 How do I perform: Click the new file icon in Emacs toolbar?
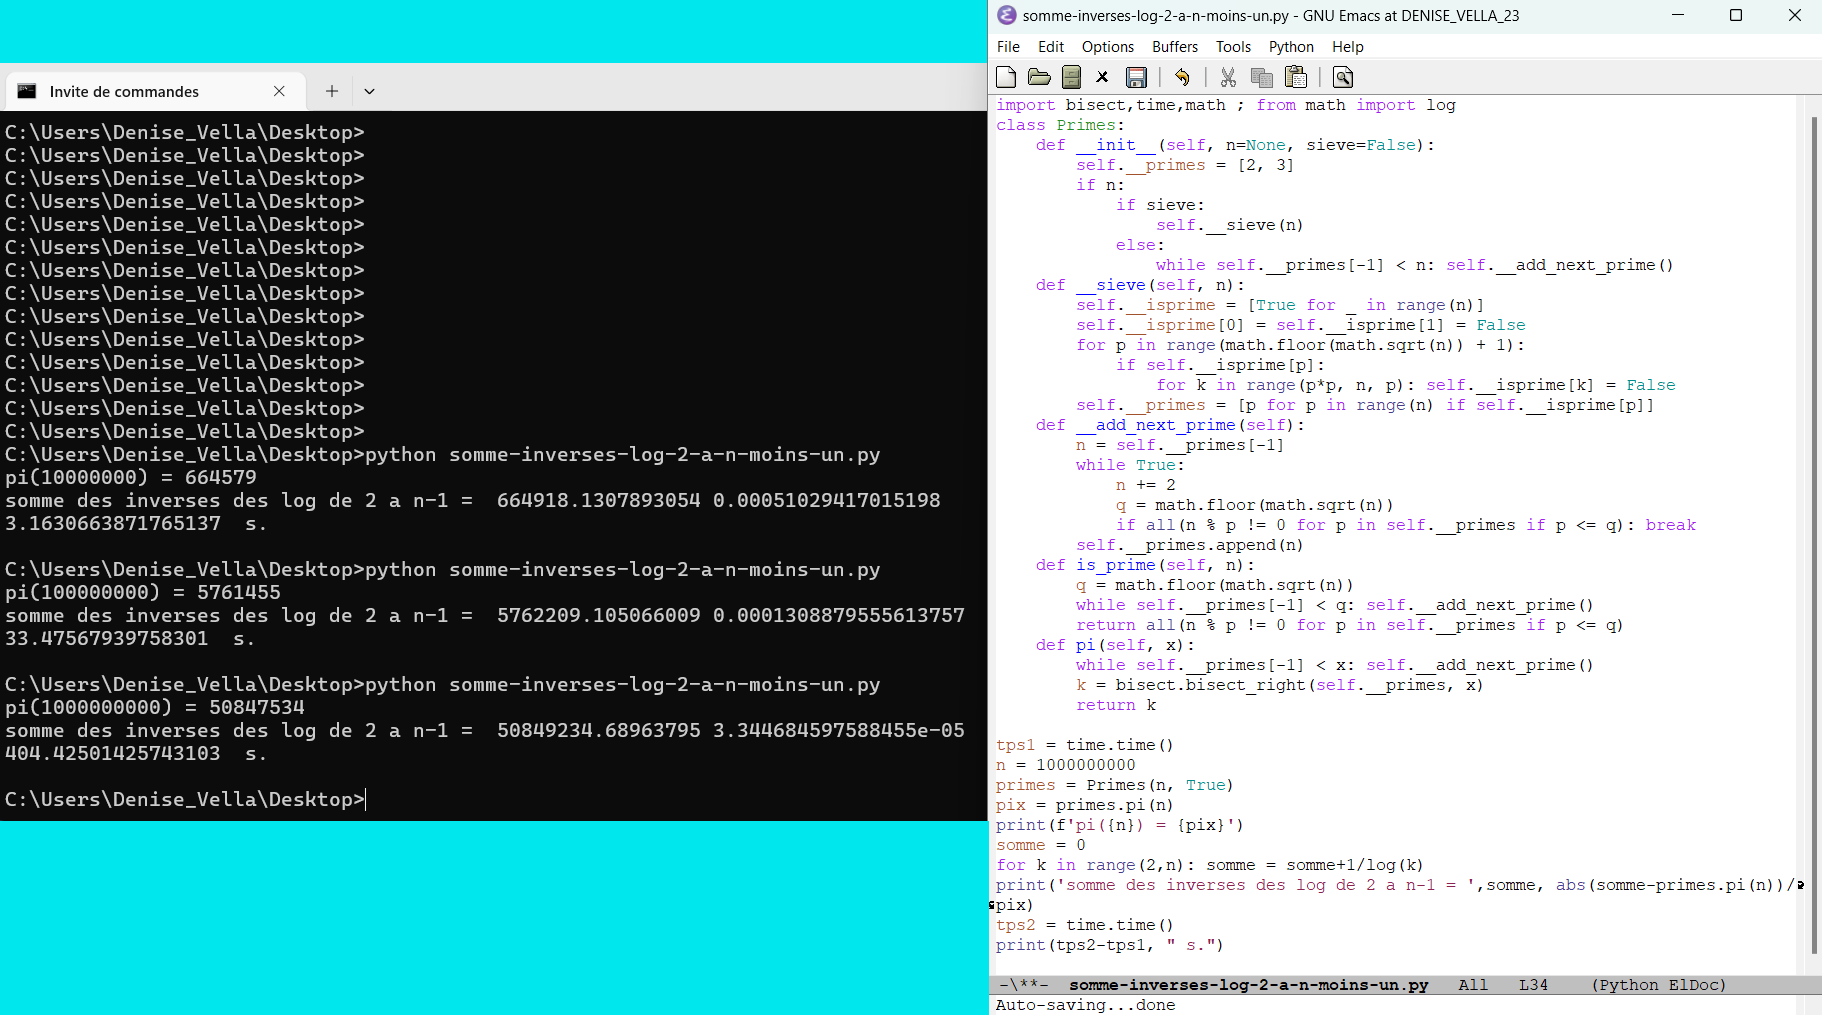point(1006,77)
